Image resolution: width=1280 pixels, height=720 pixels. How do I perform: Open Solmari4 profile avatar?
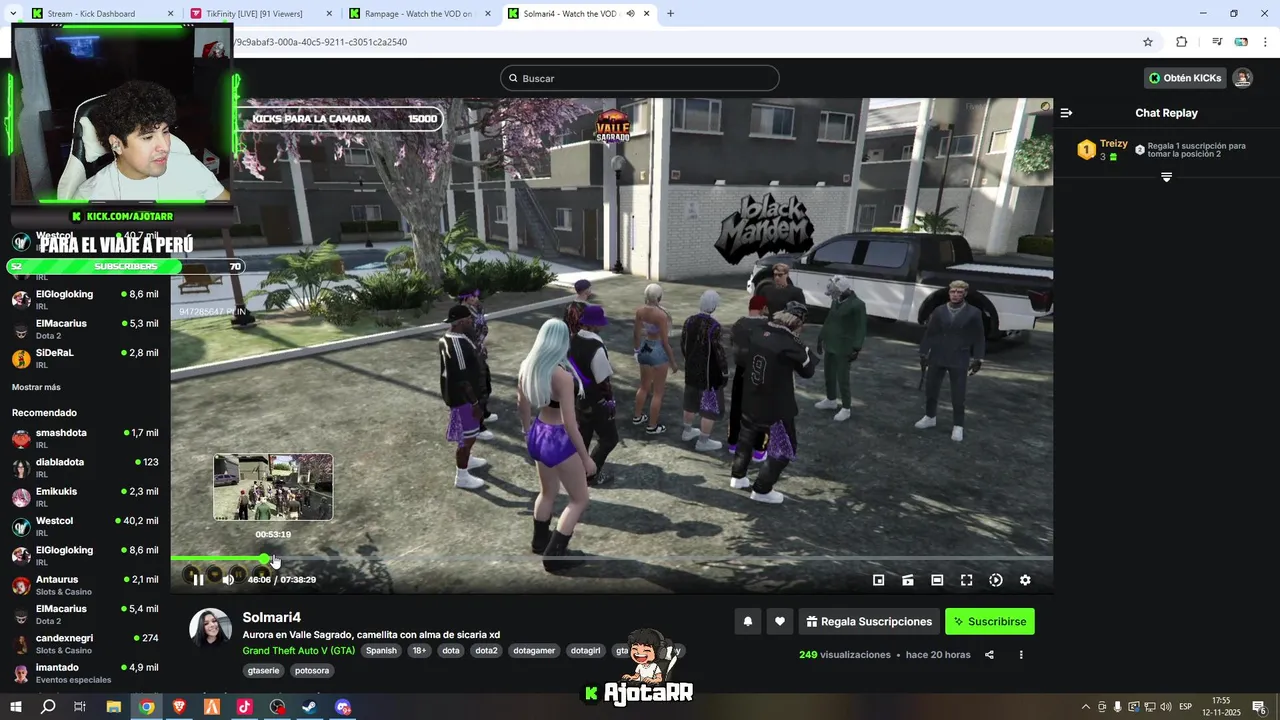tap(210, 628)
